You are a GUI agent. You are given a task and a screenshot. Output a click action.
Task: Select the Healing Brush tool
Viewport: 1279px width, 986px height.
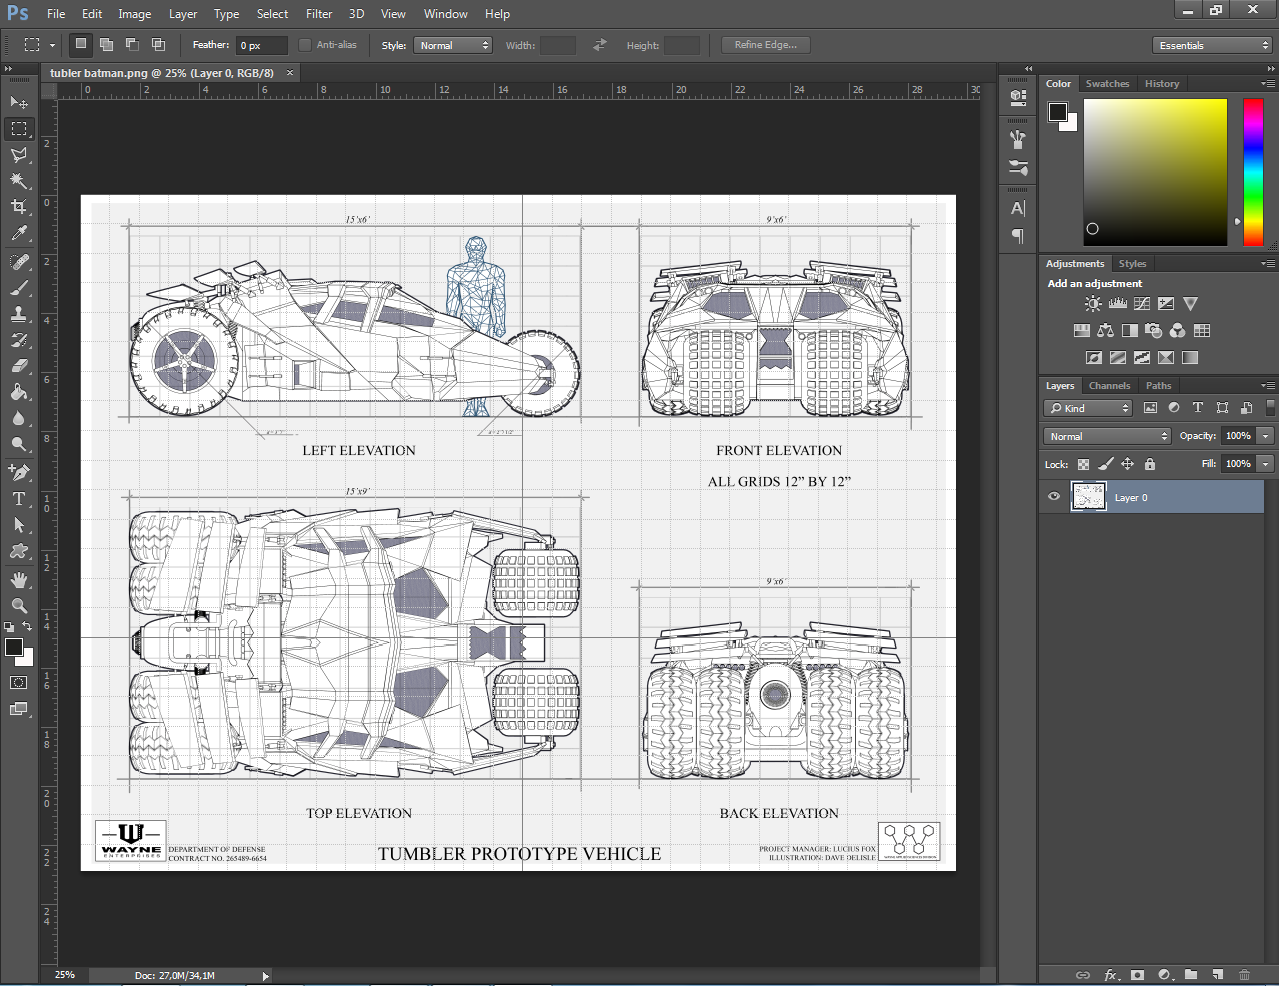click(18, 261)
